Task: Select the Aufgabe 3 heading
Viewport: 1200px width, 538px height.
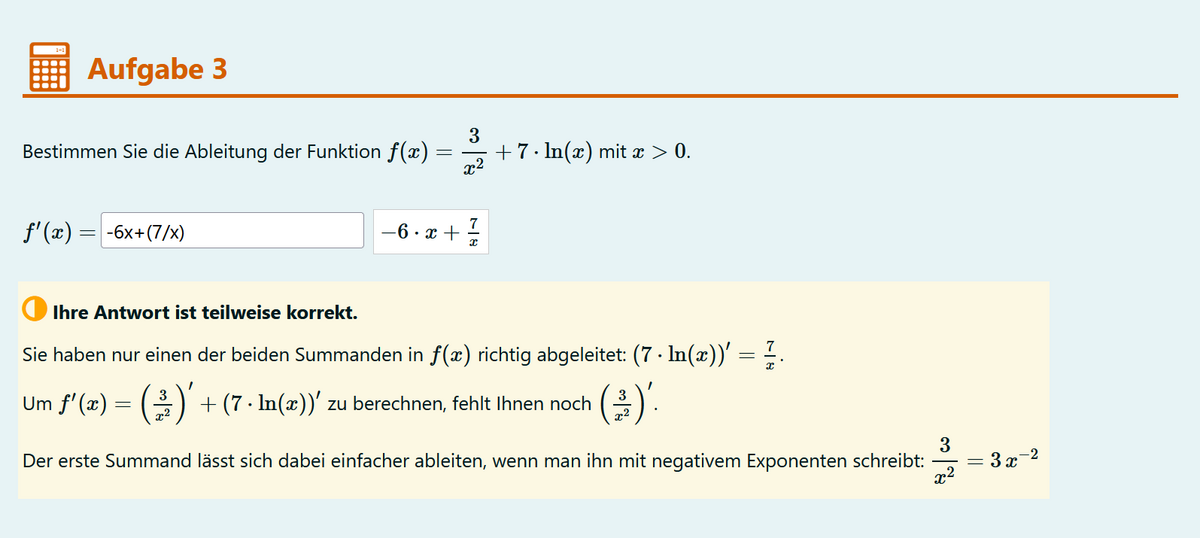Action: pos(158,69)
